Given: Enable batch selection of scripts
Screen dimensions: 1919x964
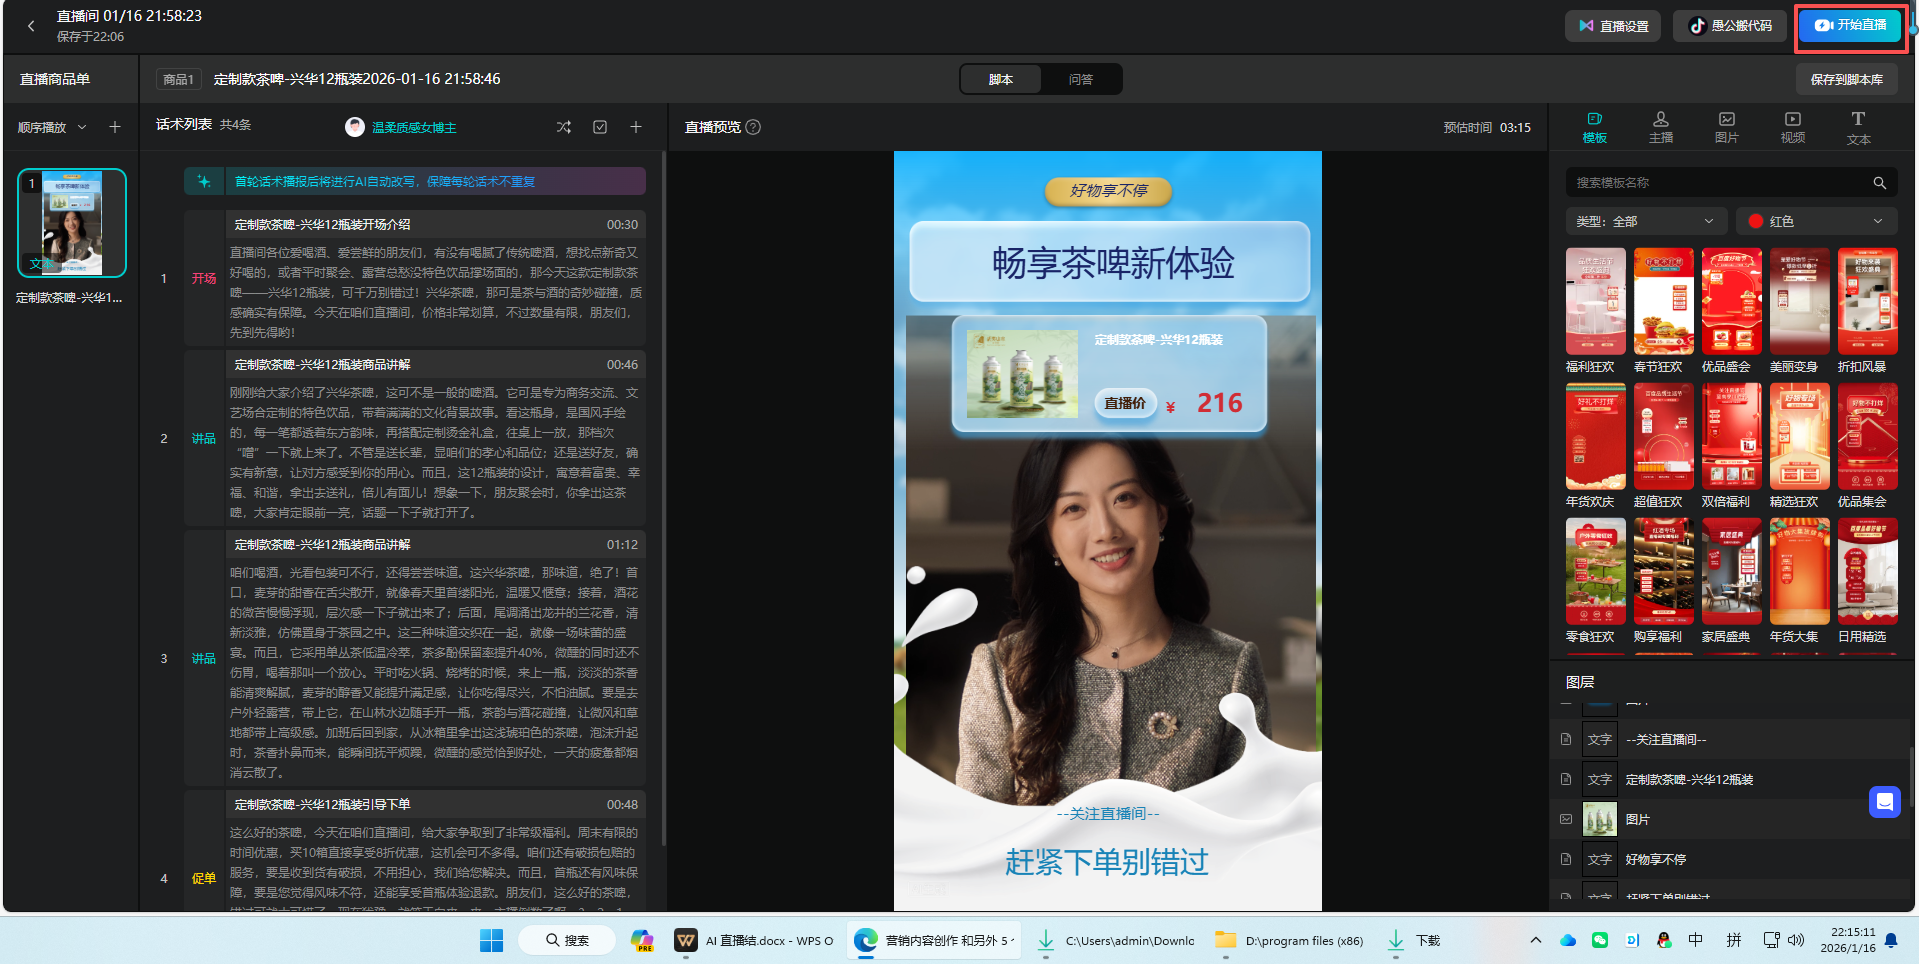Looking at the screenshot, I should tap(600, 127).
